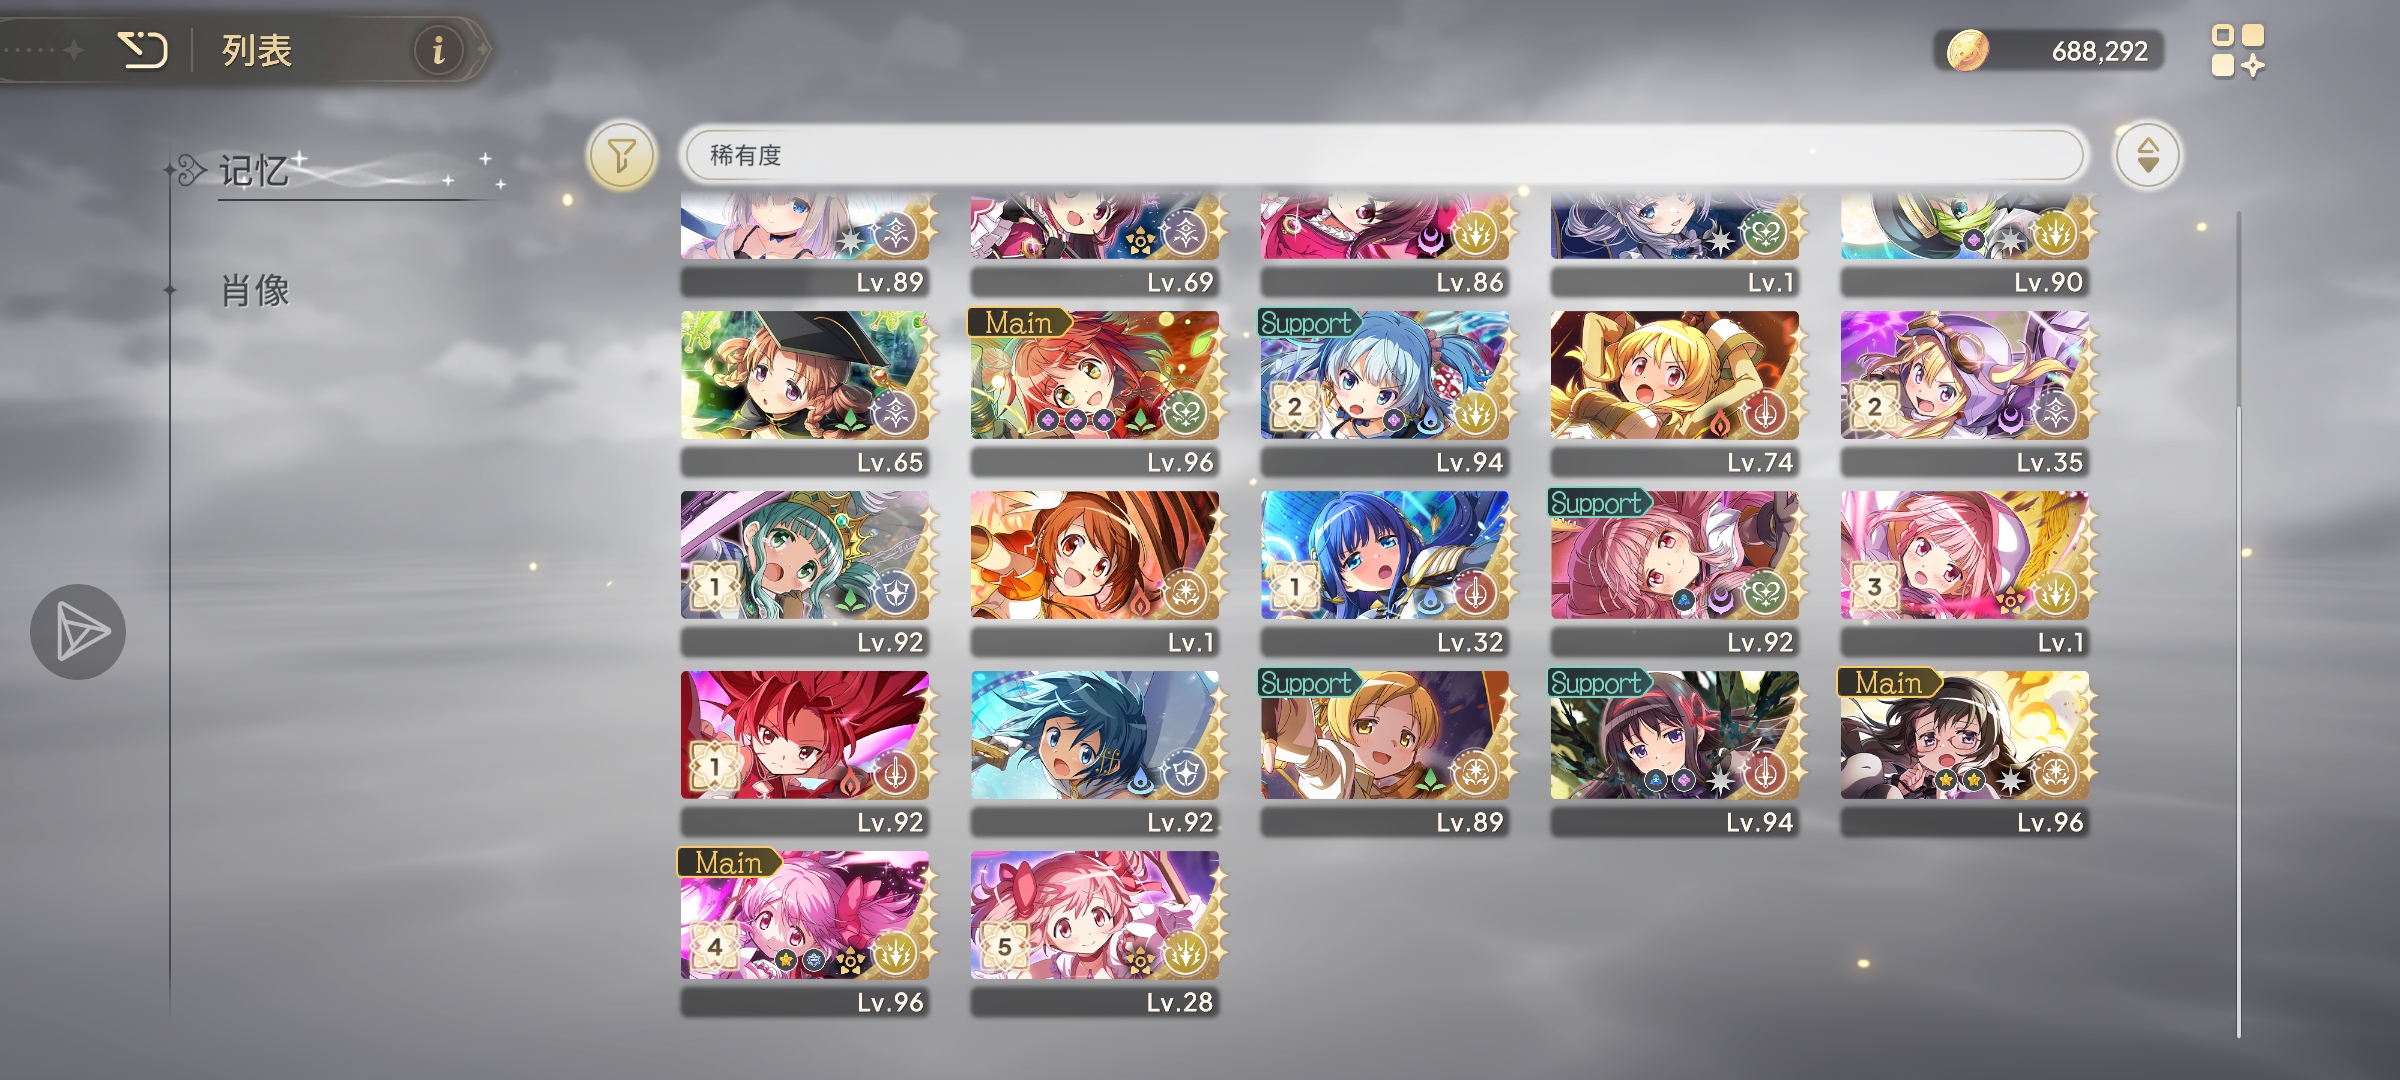This screenshot has width=2400, height=1080.
Task: Switch to the 记忆 tab
Action: [255, 171]
